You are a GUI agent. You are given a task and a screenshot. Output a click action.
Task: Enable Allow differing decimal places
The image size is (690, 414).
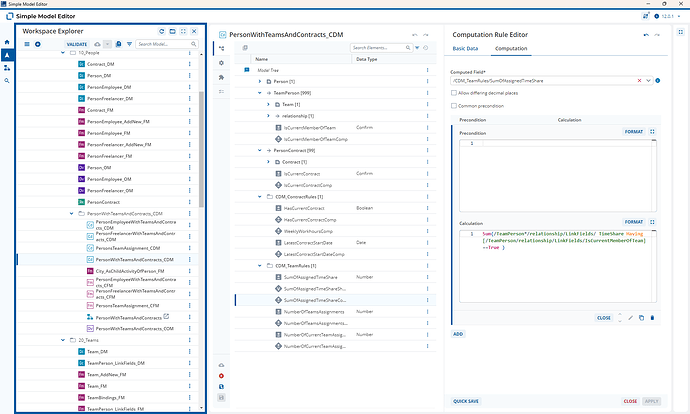(454, 93)
